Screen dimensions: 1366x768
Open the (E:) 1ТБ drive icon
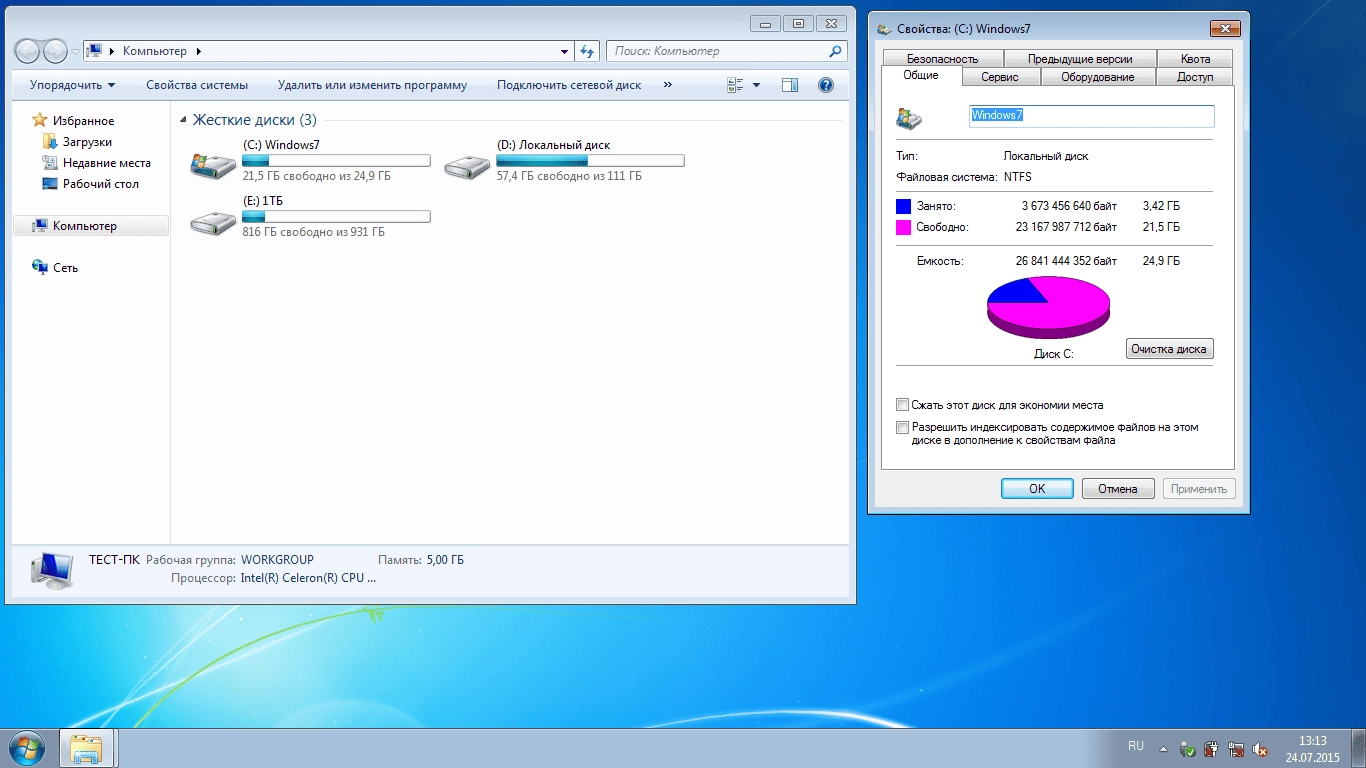point(213,222)
